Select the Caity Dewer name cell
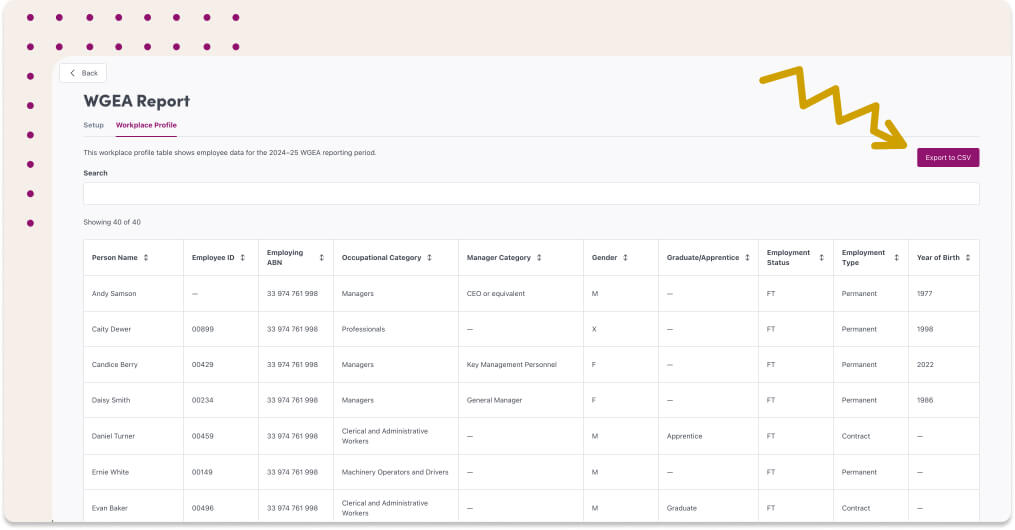This screenshot has width=1015, height=530. (111, 329)
